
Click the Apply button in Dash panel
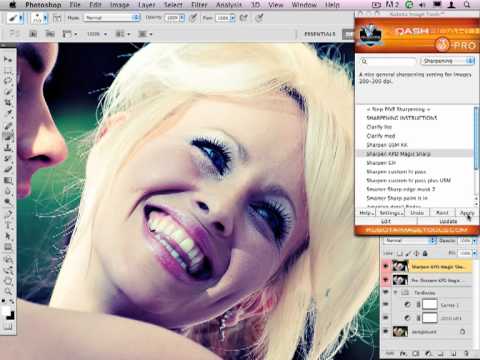466,213
